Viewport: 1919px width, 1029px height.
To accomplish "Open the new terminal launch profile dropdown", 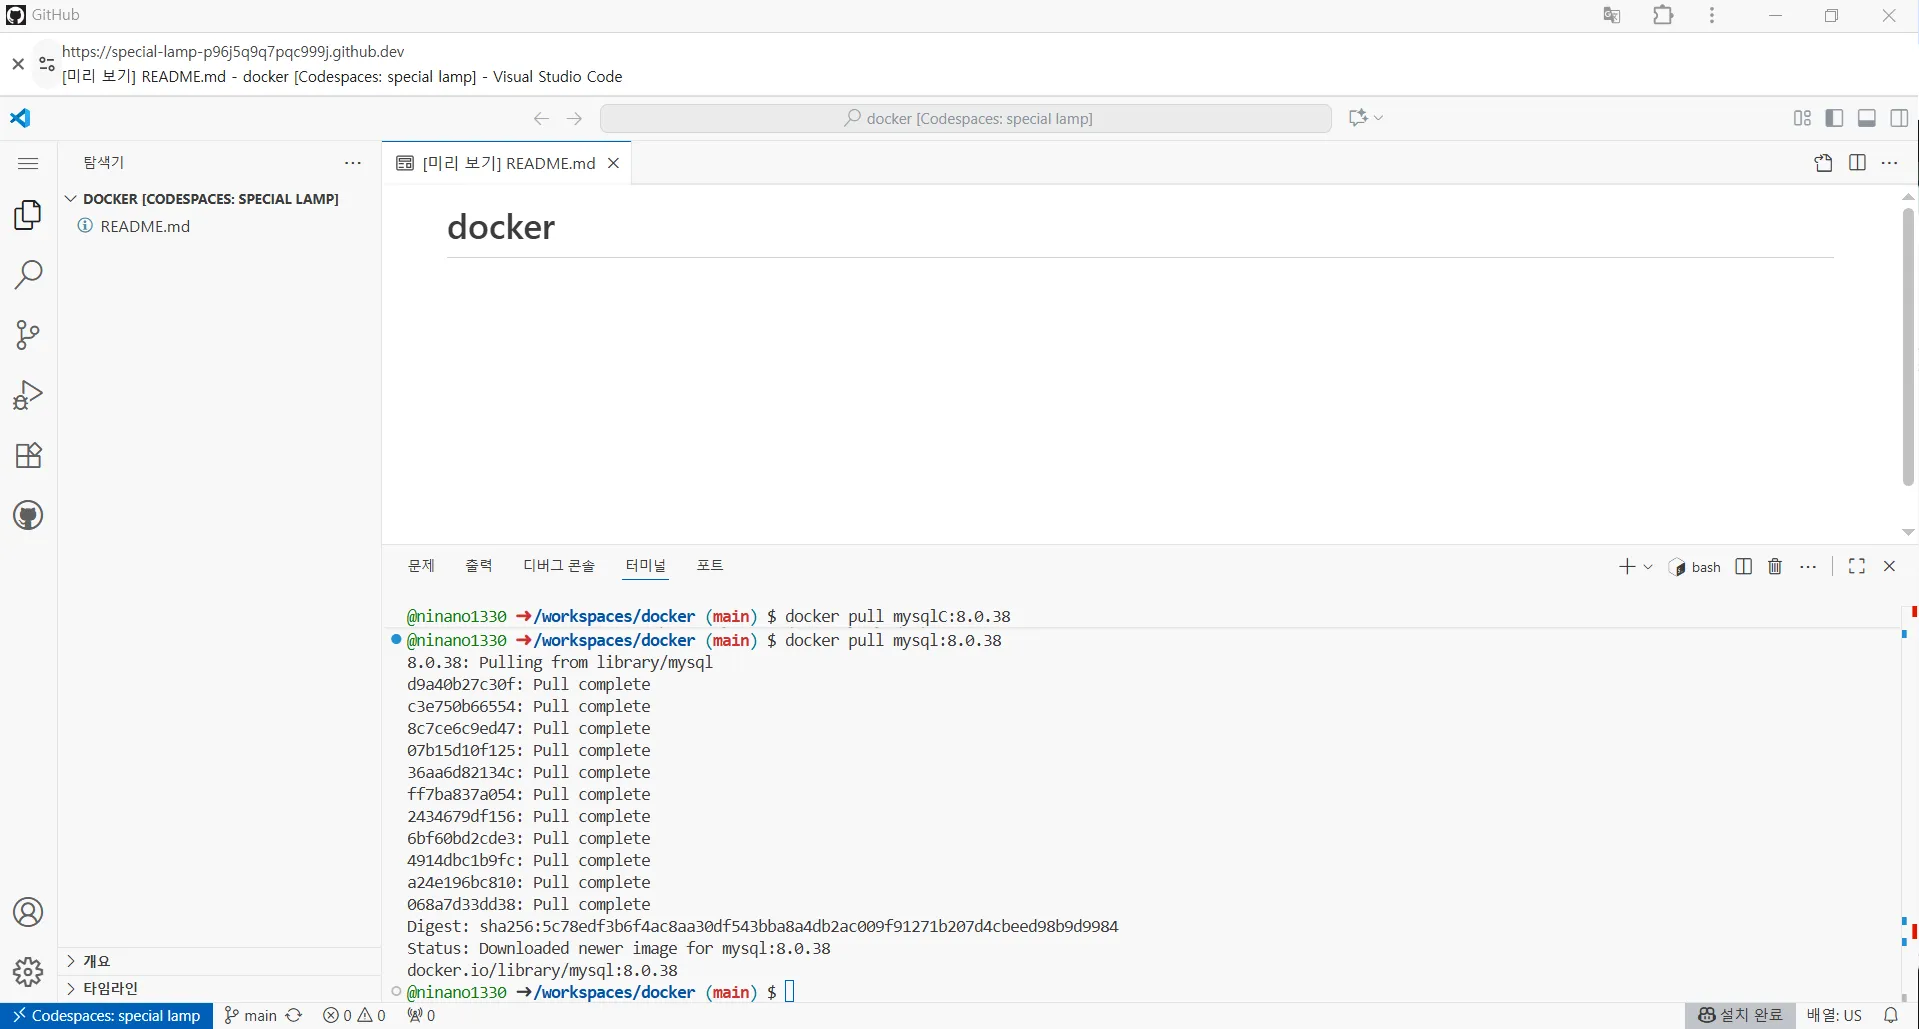I will (x=1648, y=567).
